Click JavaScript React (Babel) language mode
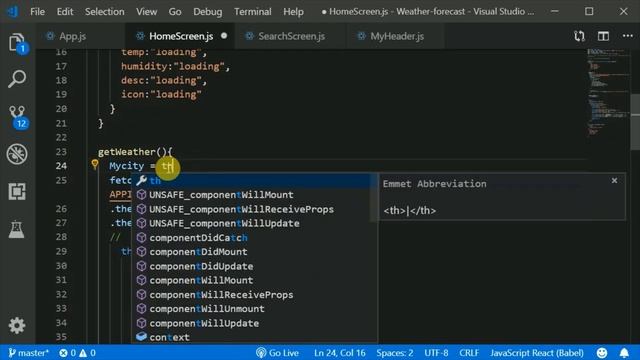 537,353
